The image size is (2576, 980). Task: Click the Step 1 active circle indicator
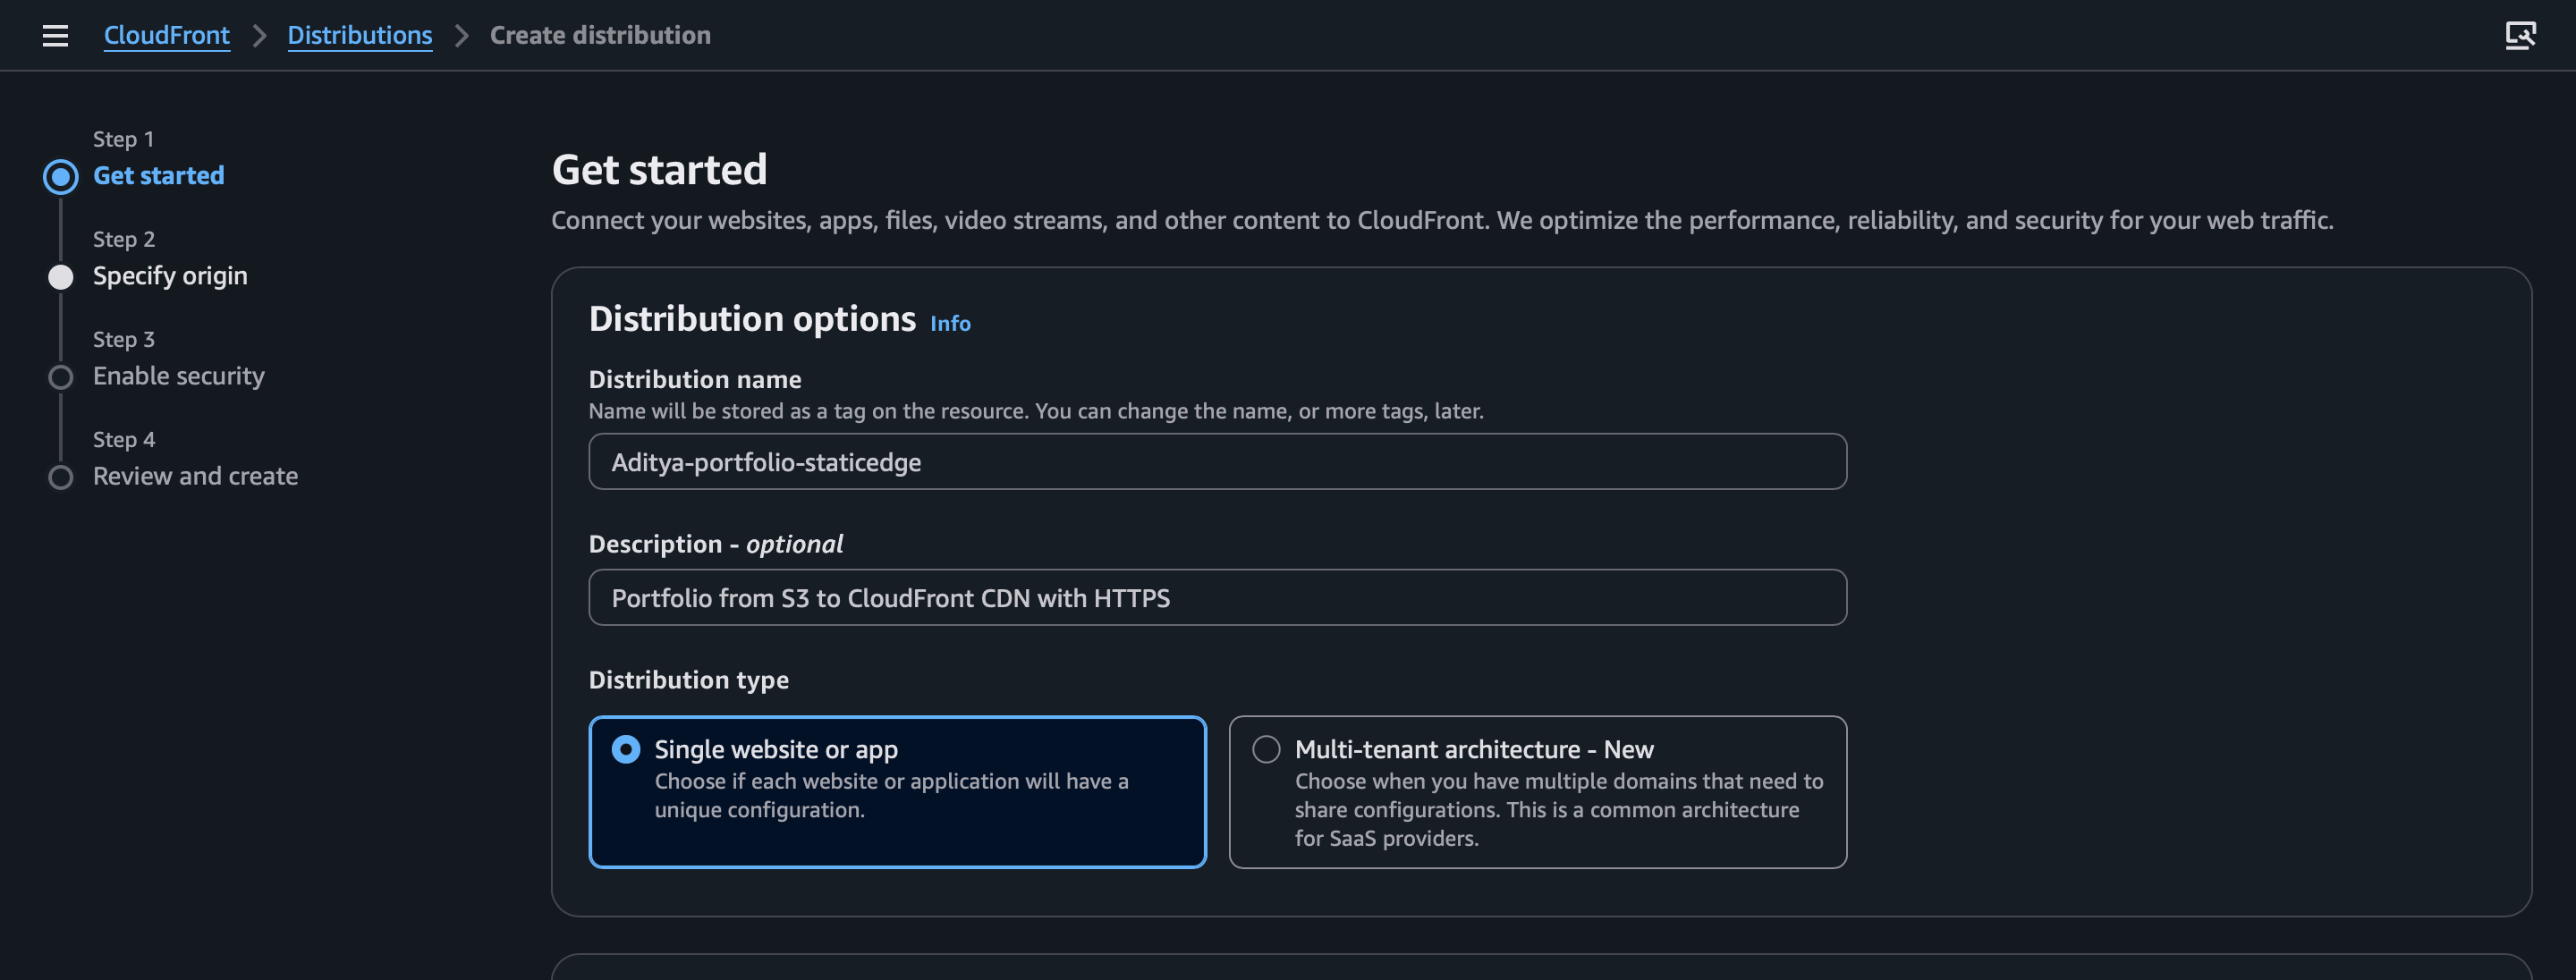click(x=61, y=177)
